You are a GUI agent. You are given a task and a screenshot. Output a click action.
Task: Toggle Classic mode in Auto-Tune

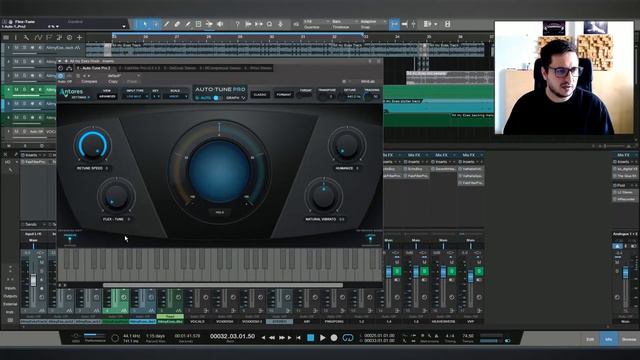pyautogui.click(x=260, y=95)
